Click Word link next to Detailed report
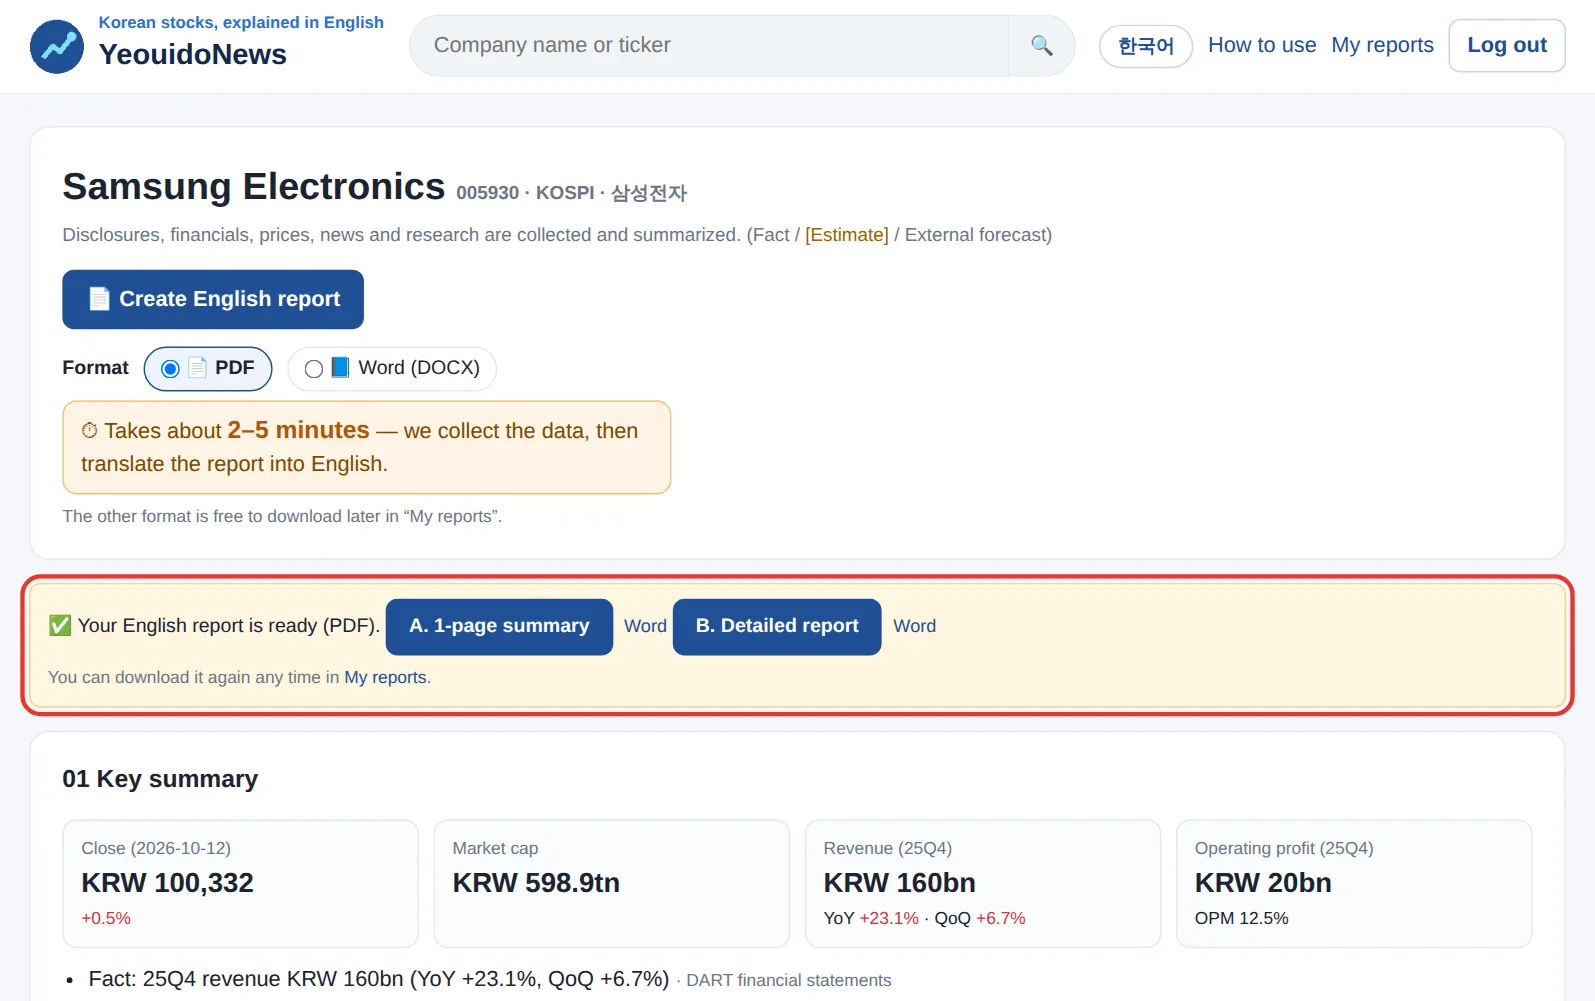 (x=914, y=626)
